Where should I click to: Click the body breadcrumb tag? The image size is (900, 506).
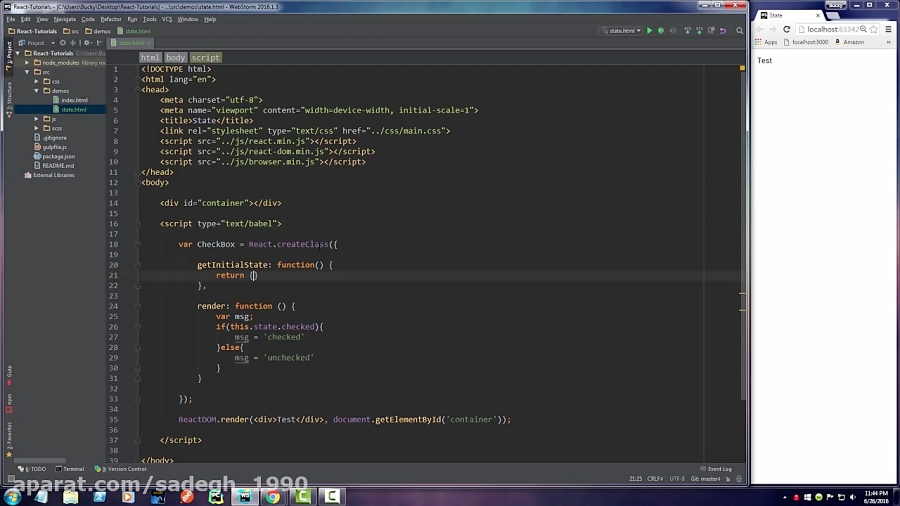point(175,57)
